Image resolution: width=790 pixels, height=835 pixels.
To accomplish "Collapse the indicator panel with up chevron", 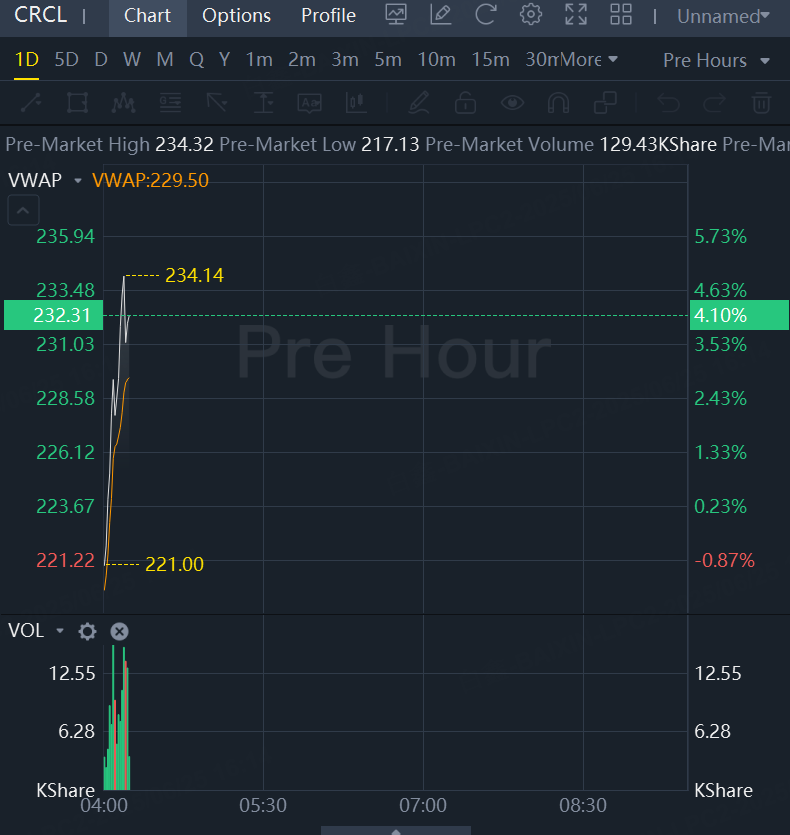I will 24,210.
